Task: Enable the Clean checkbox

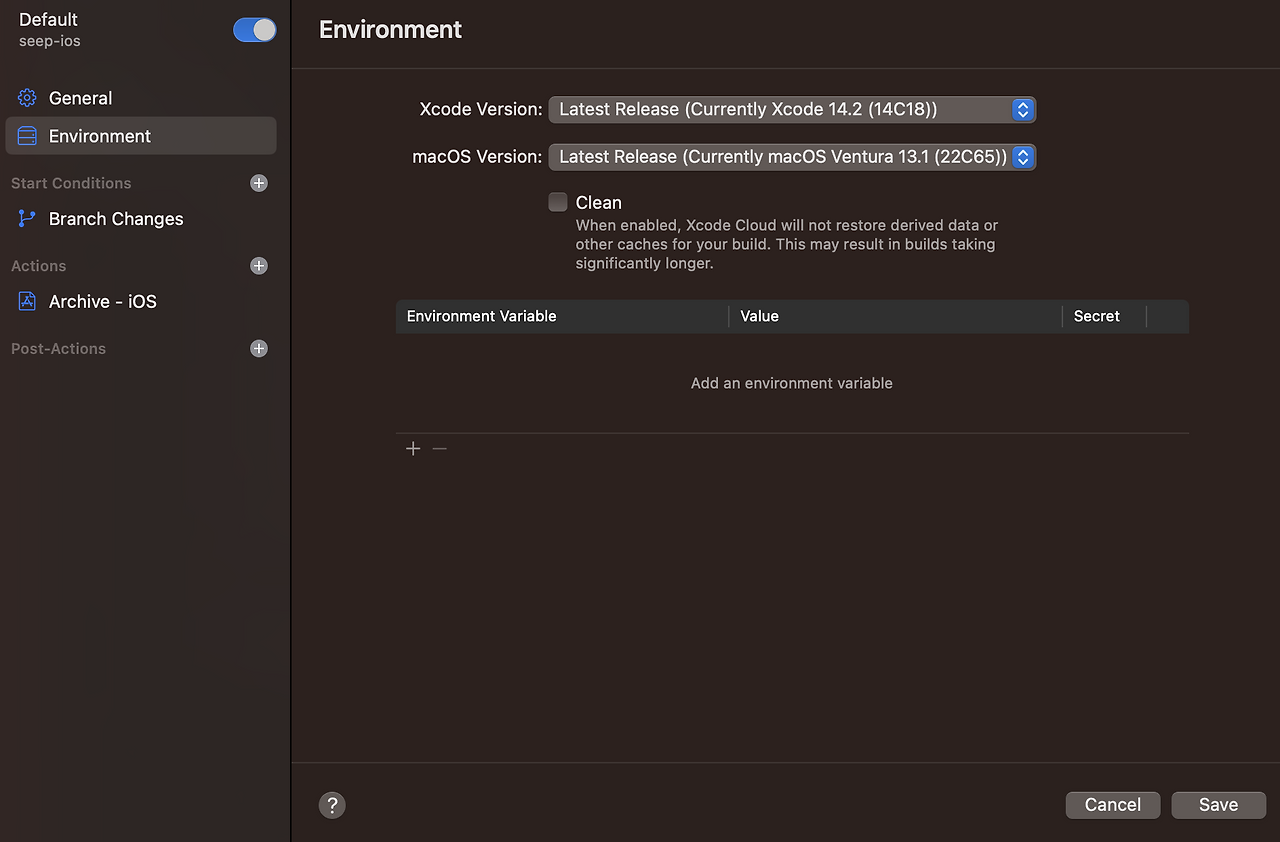Action: tap(558, 202)
